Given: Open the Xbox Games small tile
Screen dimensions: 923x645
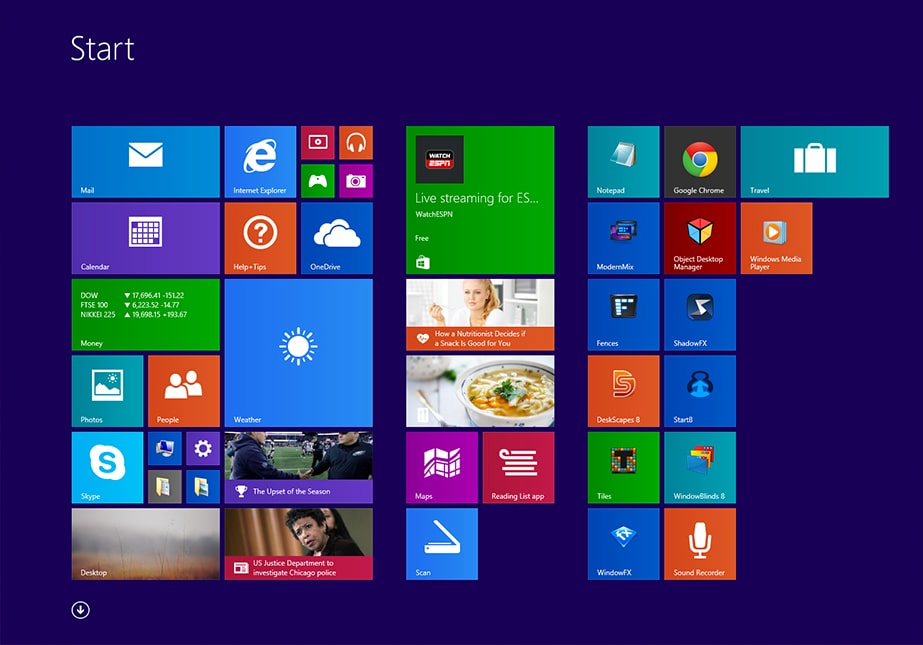Looking at the screenshot, I should [318, 181].
